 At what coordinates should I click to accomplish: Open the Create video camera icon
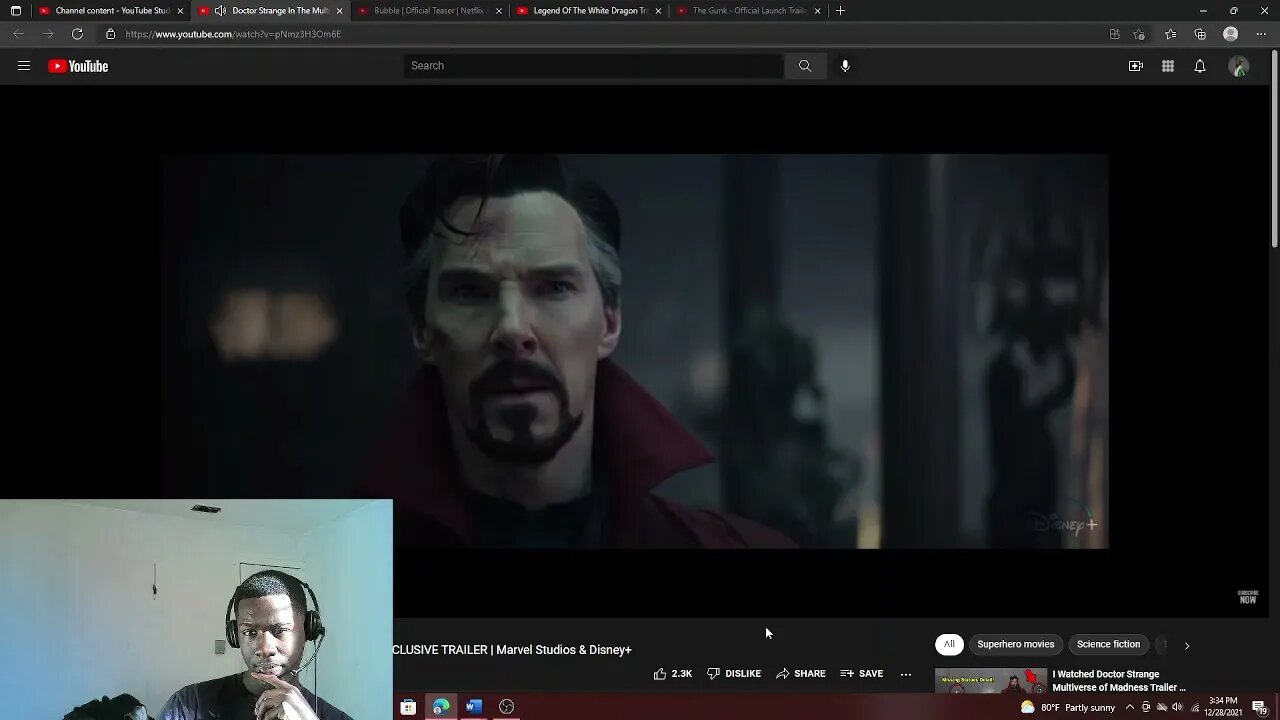(x=1136, y=66)
